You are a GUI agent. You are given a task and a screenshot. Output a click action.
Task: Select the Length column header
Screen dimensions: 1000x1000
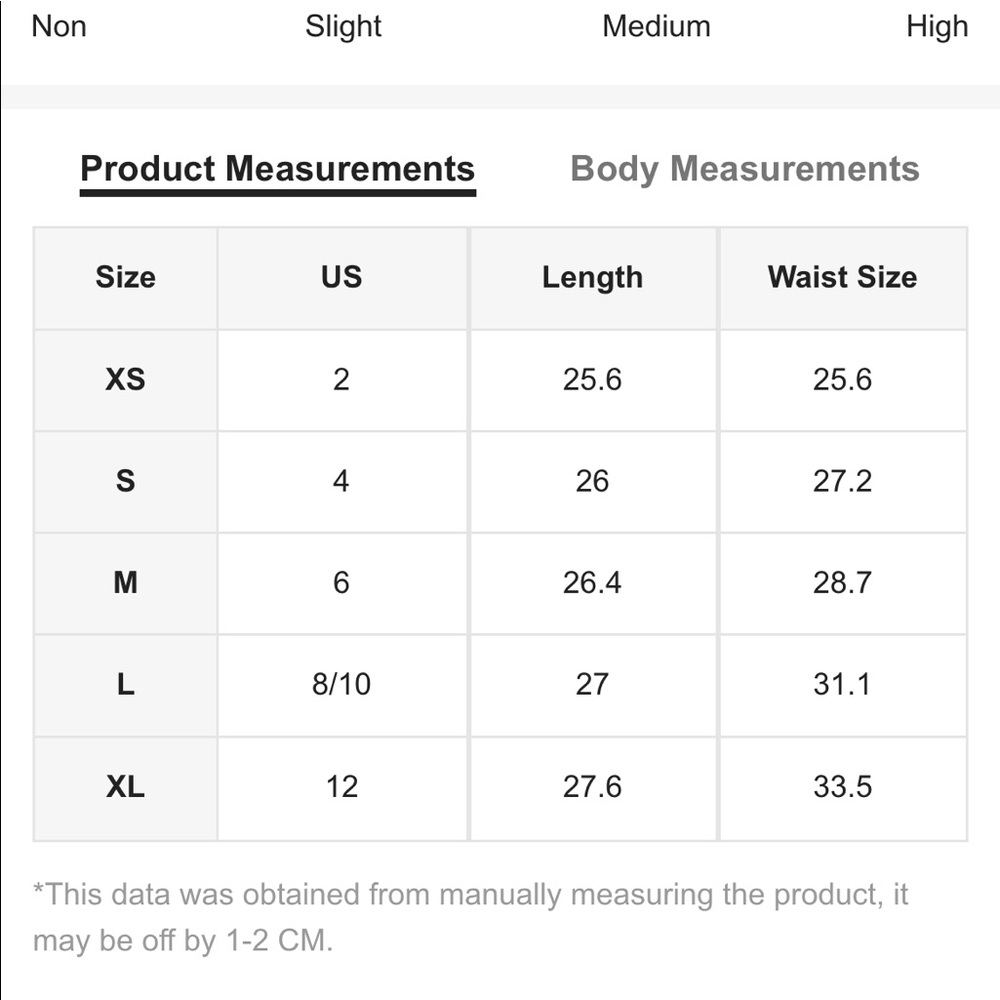click(592, 277)
